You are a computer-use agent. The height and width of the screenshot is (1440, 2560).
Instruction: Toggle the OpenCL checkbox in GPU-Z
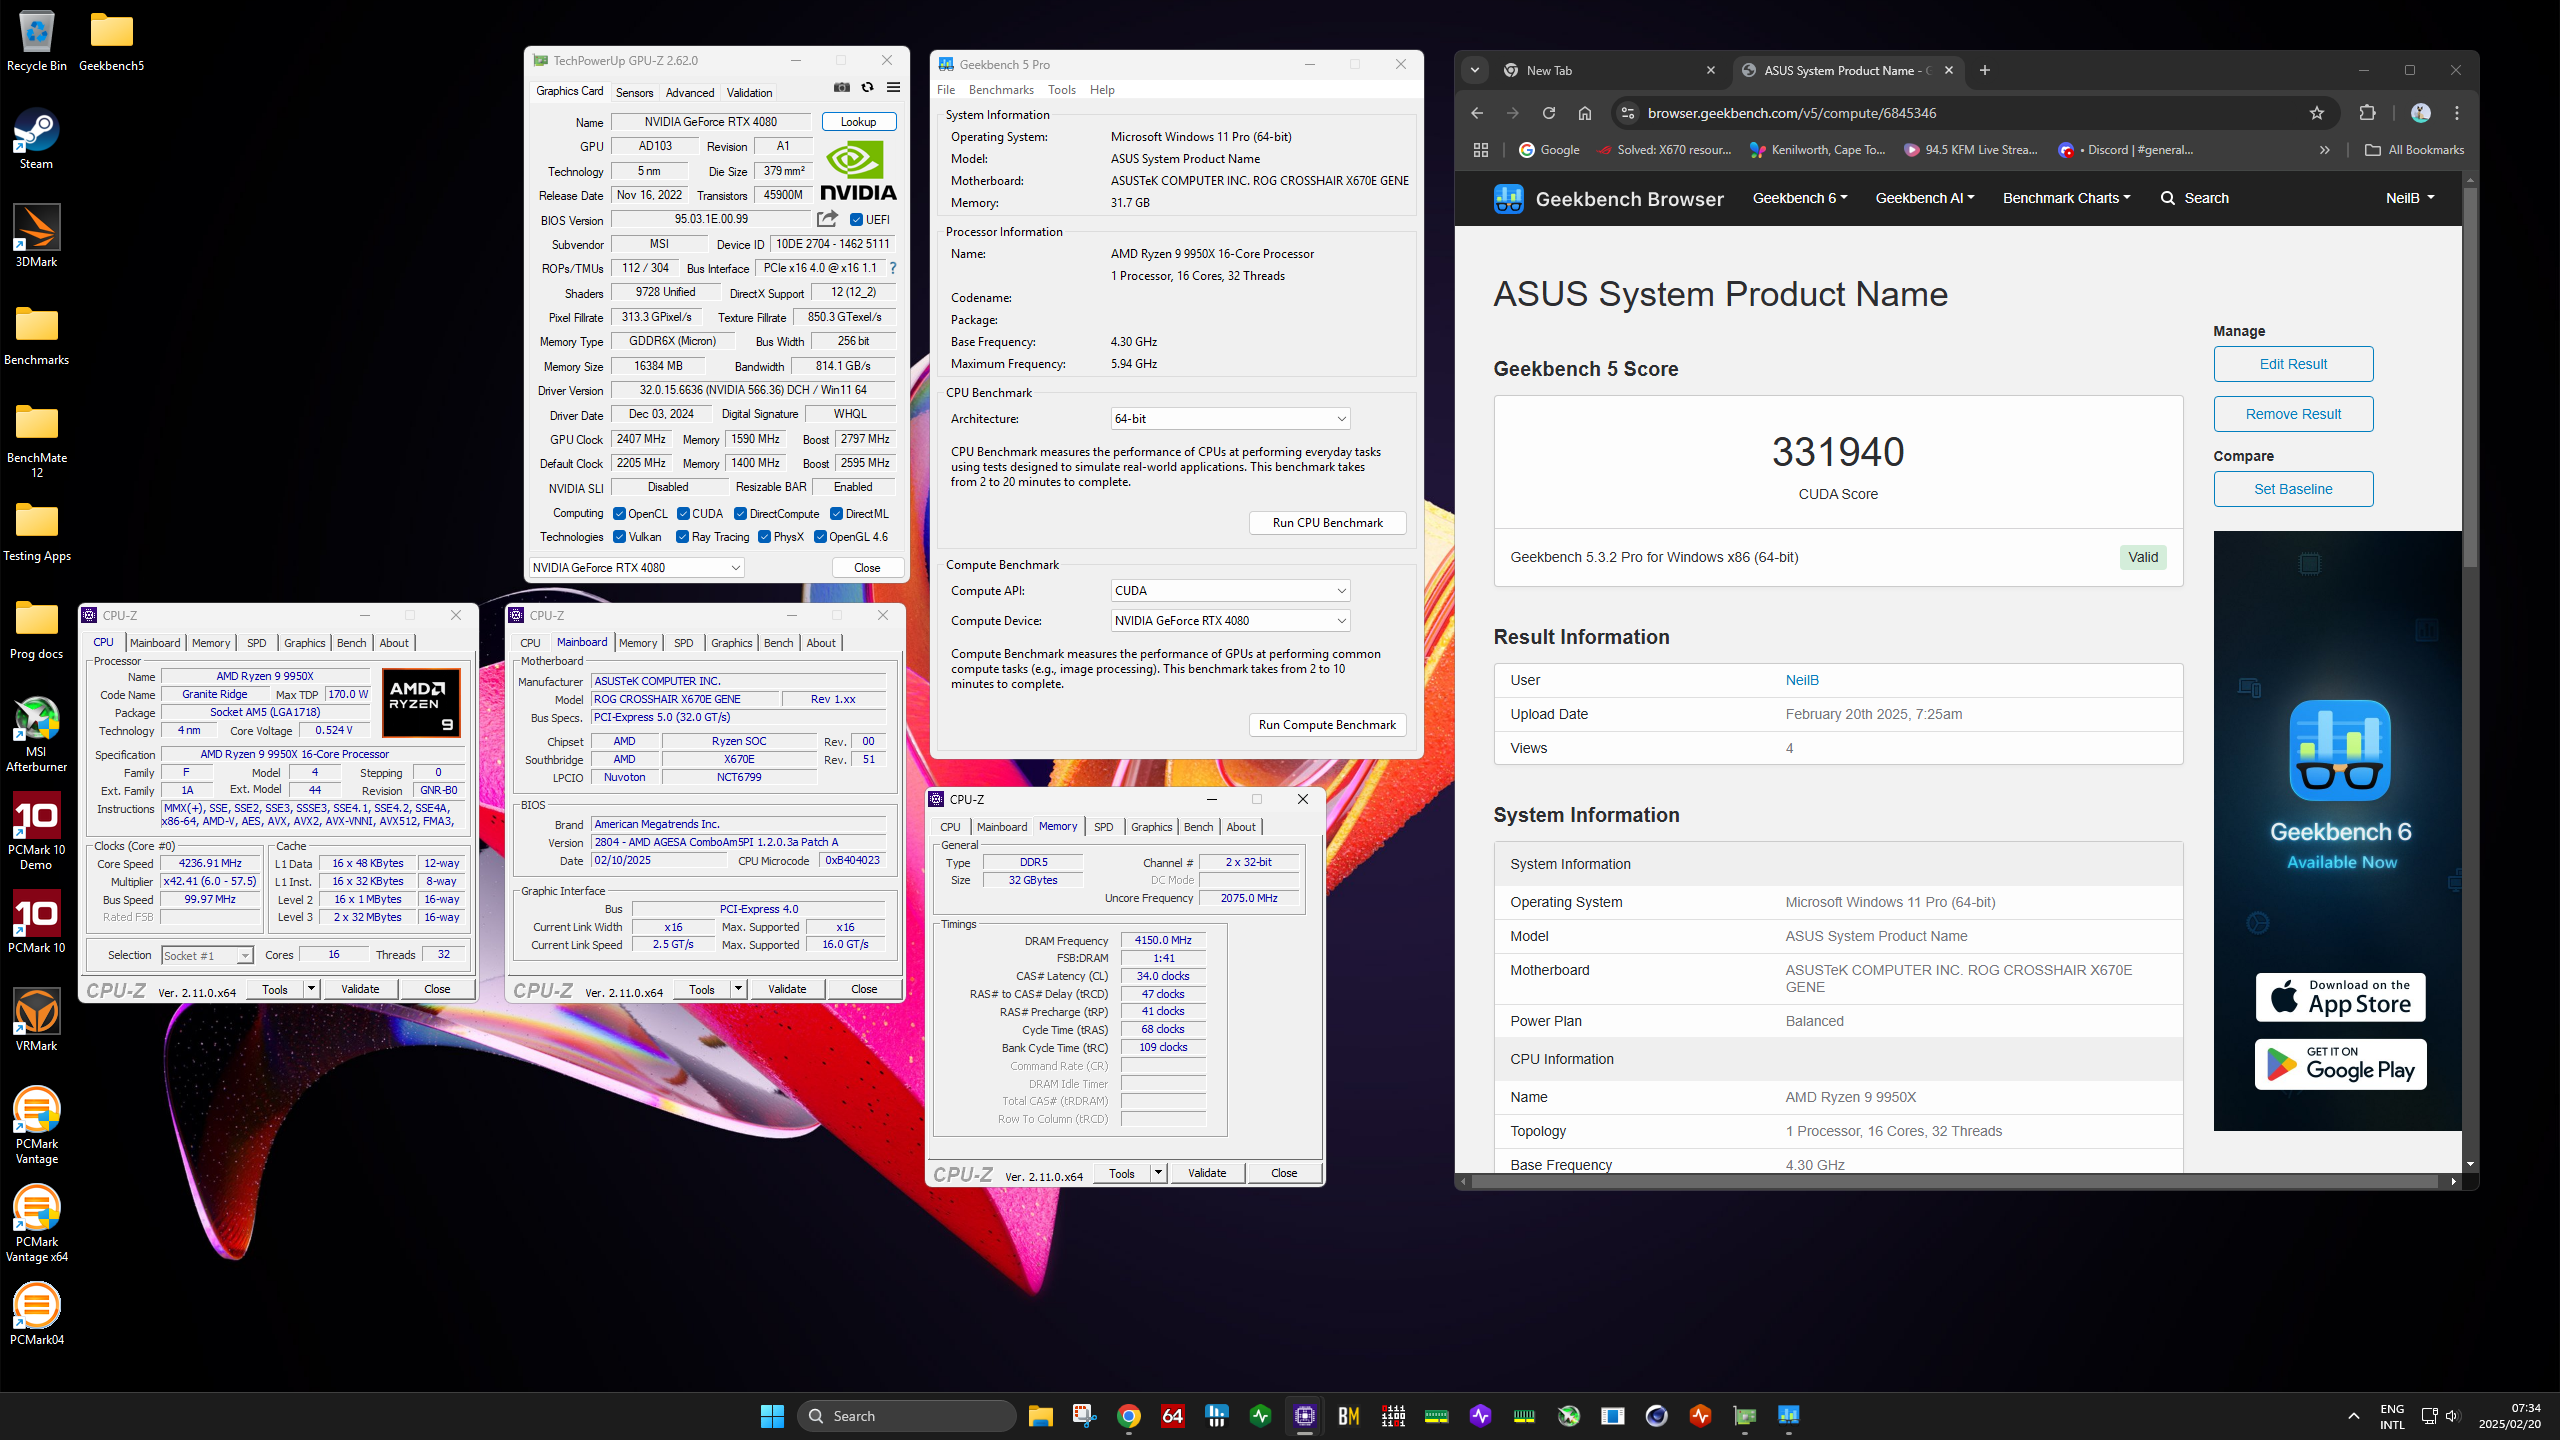(619, 514)
